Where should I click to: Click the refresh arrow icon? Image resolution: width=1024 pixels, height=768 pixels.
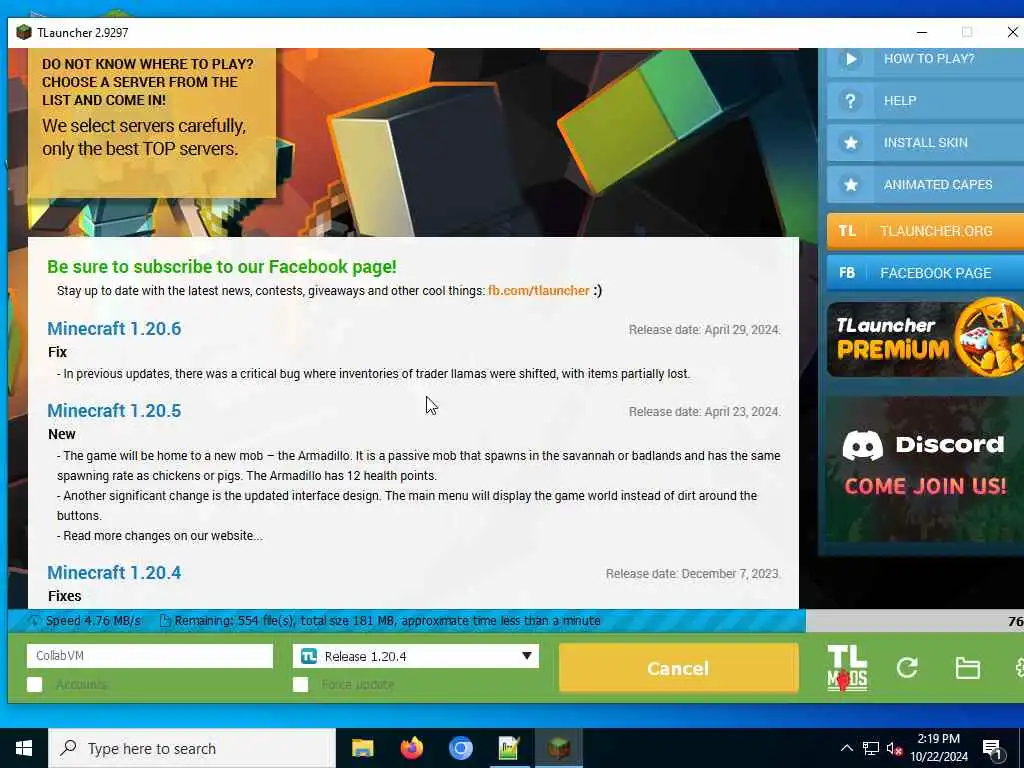point(907,667)
